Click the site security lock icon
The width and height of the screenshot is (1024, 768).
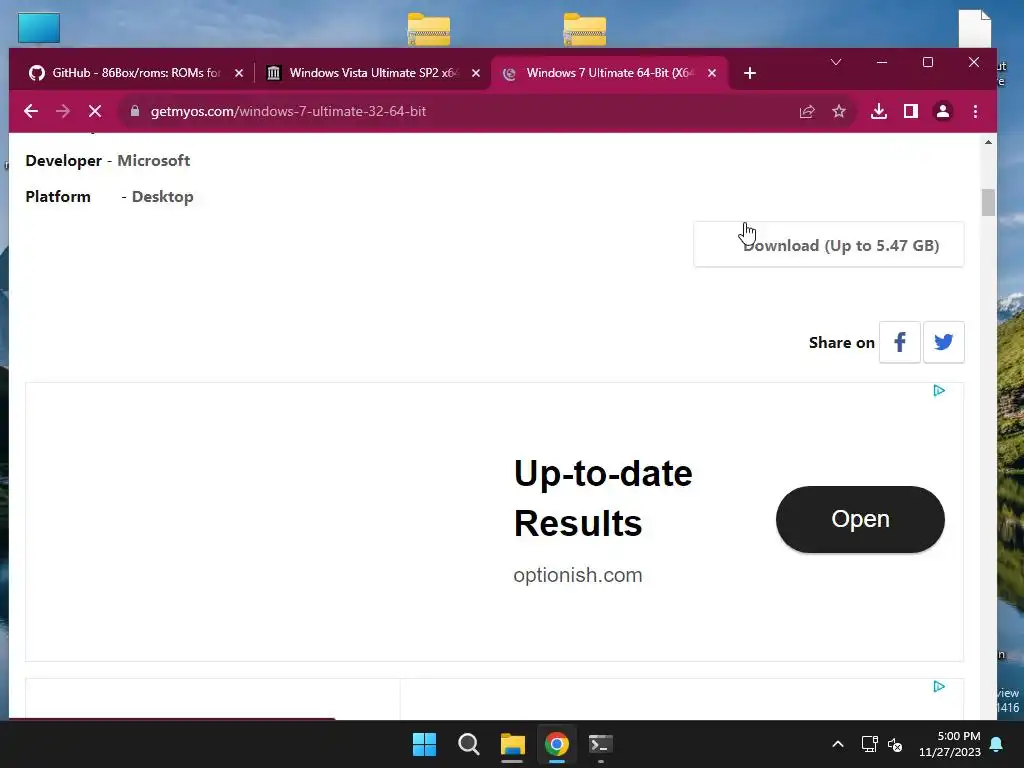(x=135, y=111)
